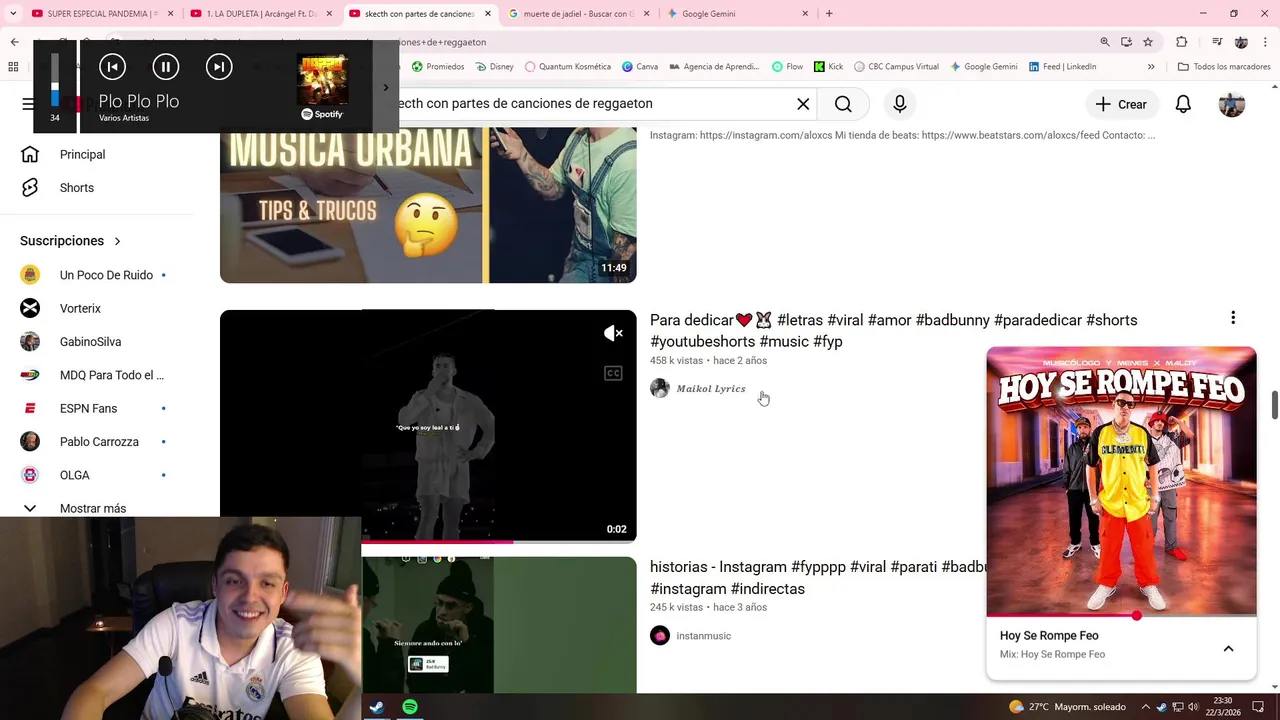Bookmark this page with star icon
Viewport: 1280px width, 720px height.
pos(1148,42)
